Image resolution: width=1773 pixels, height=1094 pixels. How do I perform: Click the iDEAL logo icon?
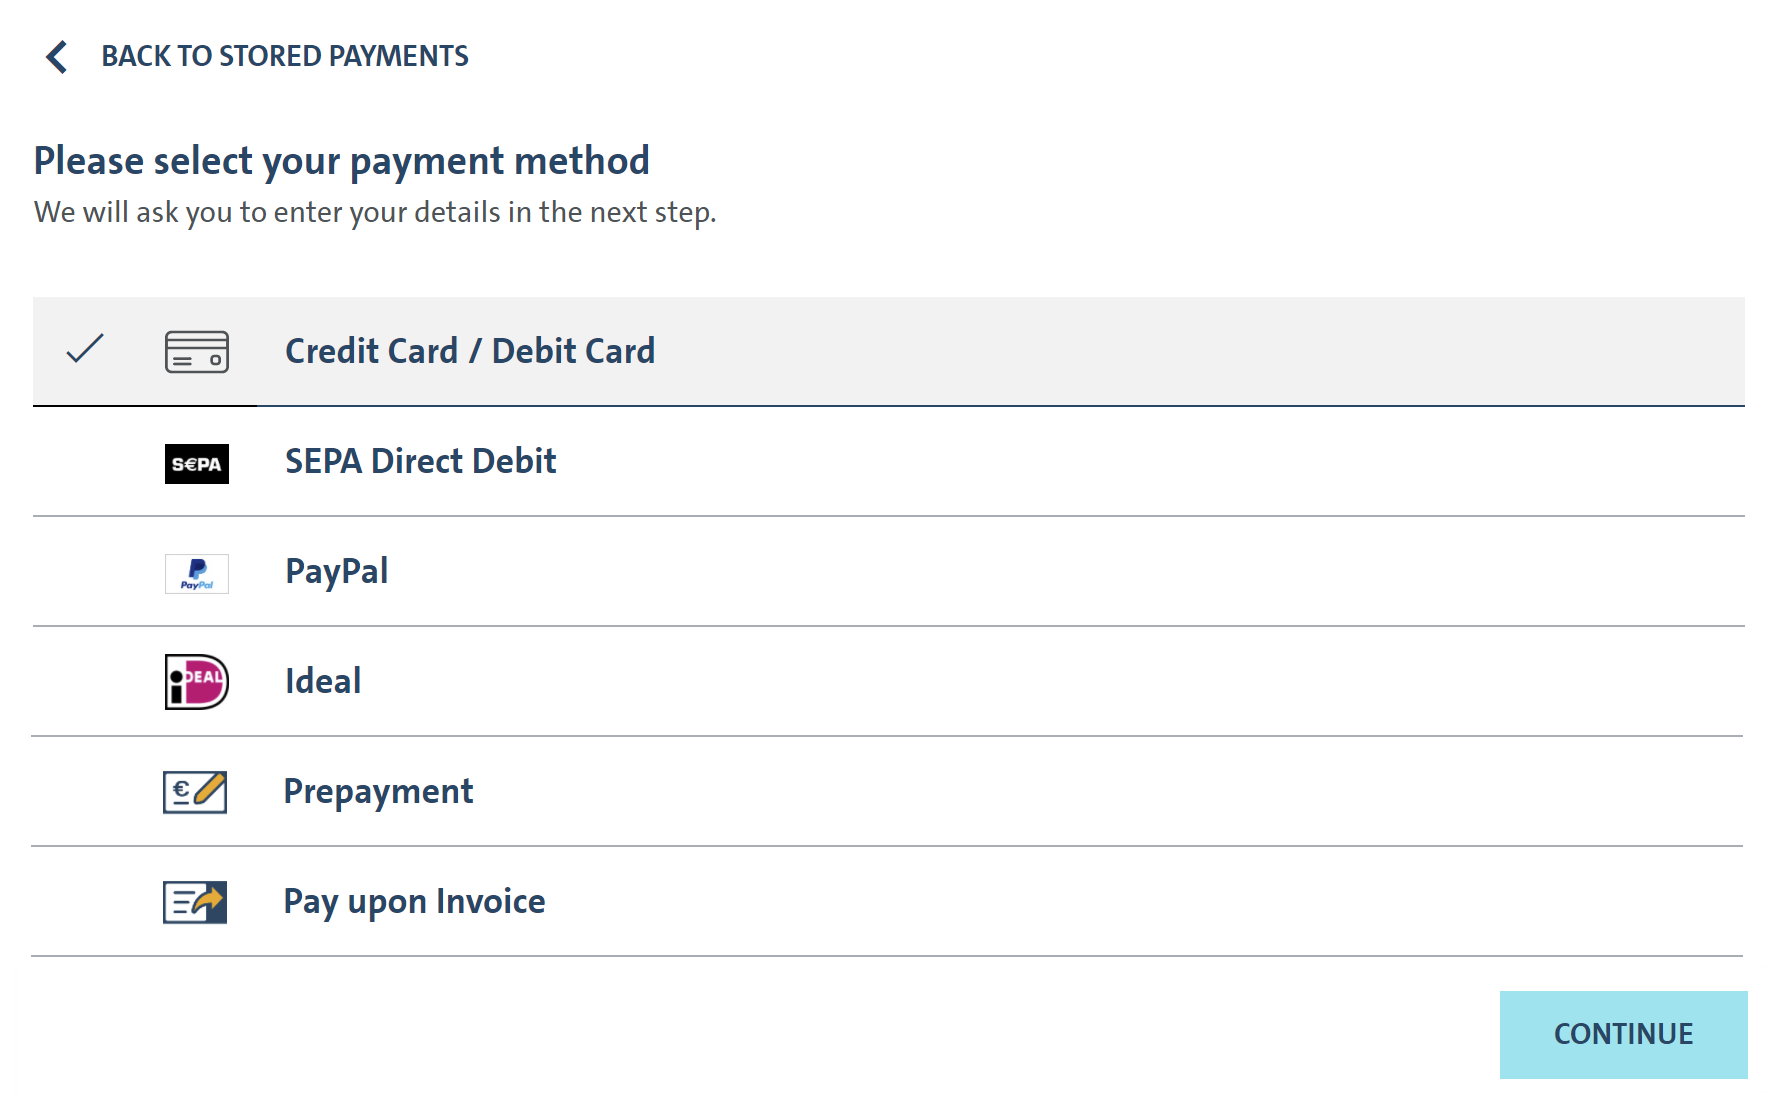tap(196, 682)
